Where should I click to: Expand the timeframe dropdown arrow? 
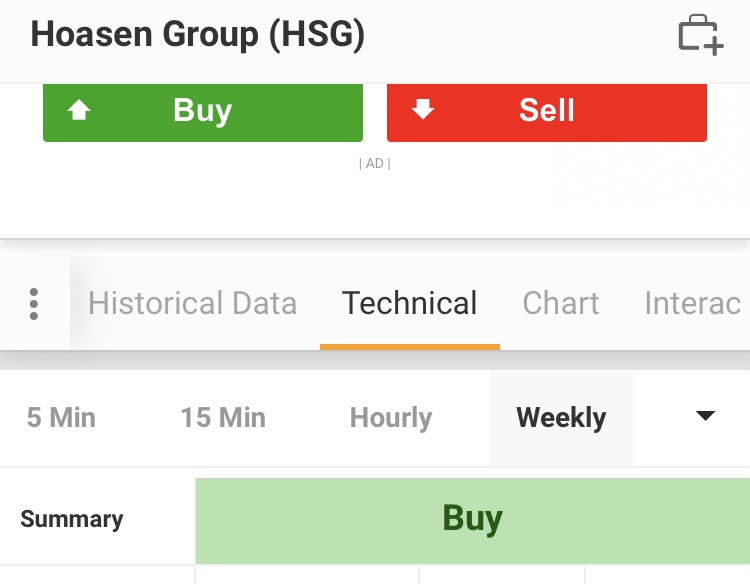705,416
